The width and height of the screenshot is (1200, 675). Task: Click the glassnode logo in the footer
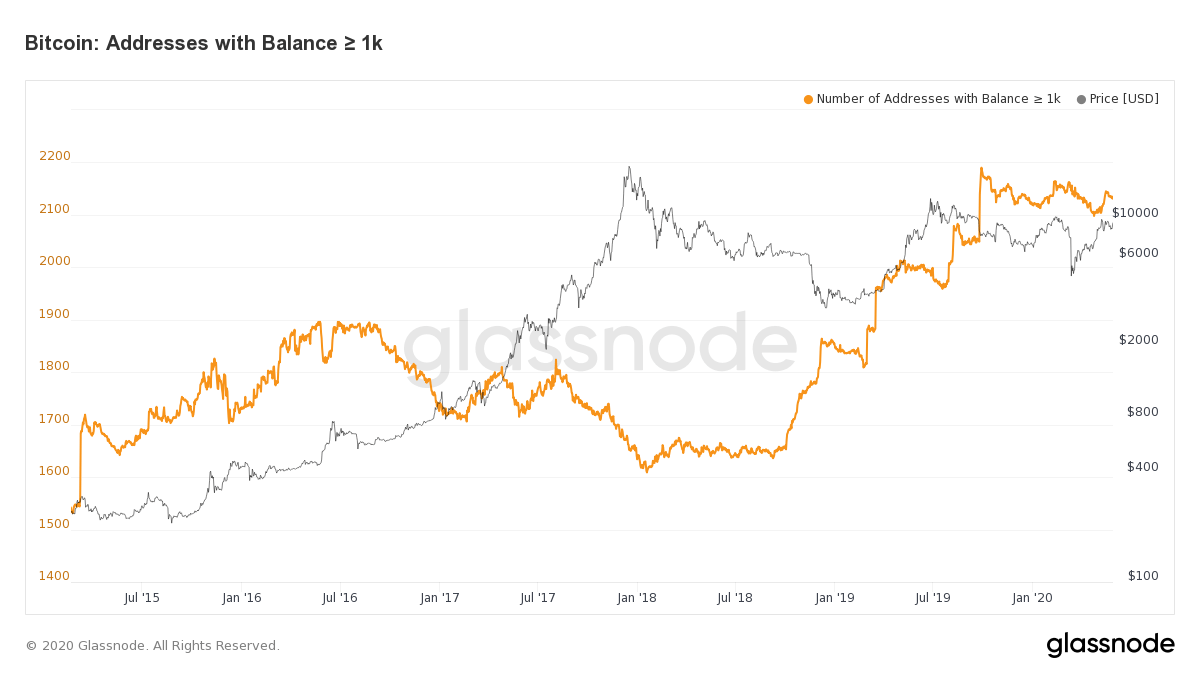click(x=1110, y=645)
